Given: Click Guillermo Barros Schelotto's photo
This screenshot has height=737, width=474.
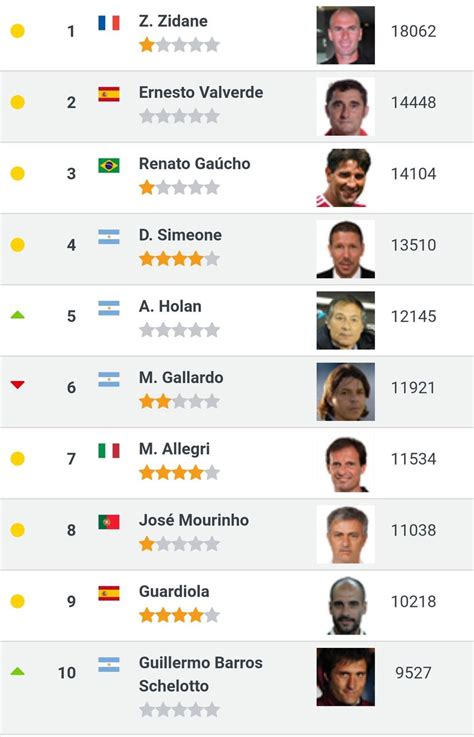Looking at the screenshot, I should (346, 677).
